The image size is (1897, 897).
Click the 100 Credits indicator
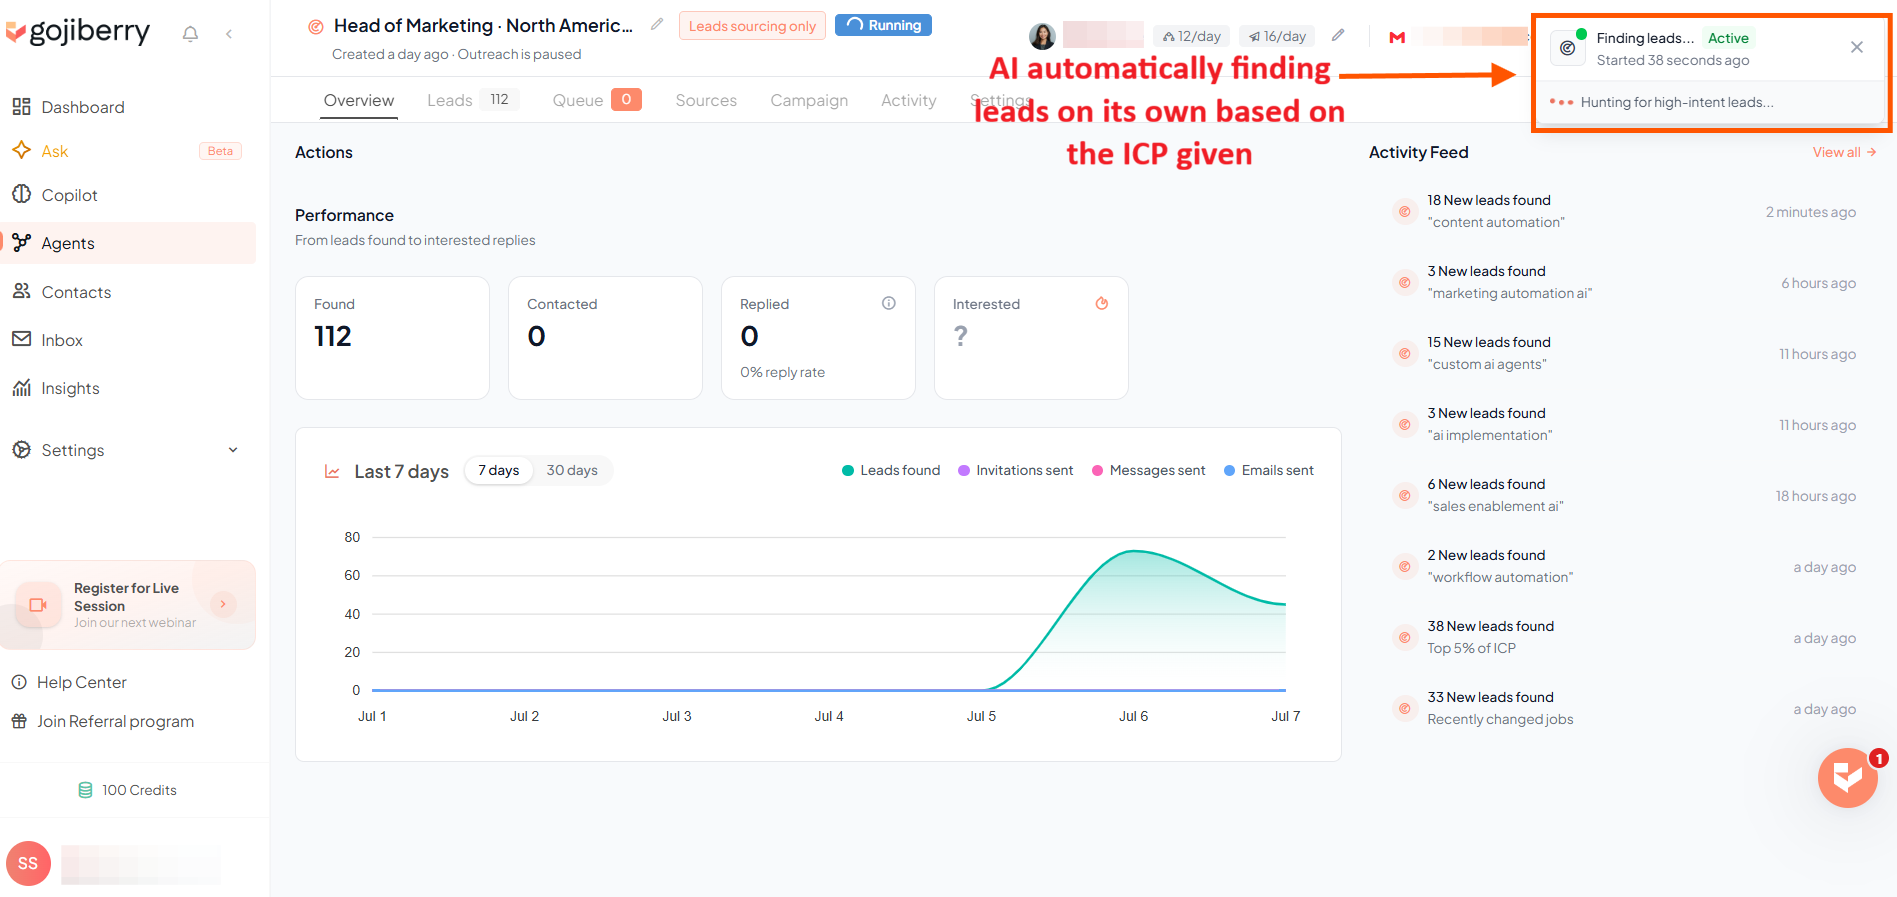point(128,790)
